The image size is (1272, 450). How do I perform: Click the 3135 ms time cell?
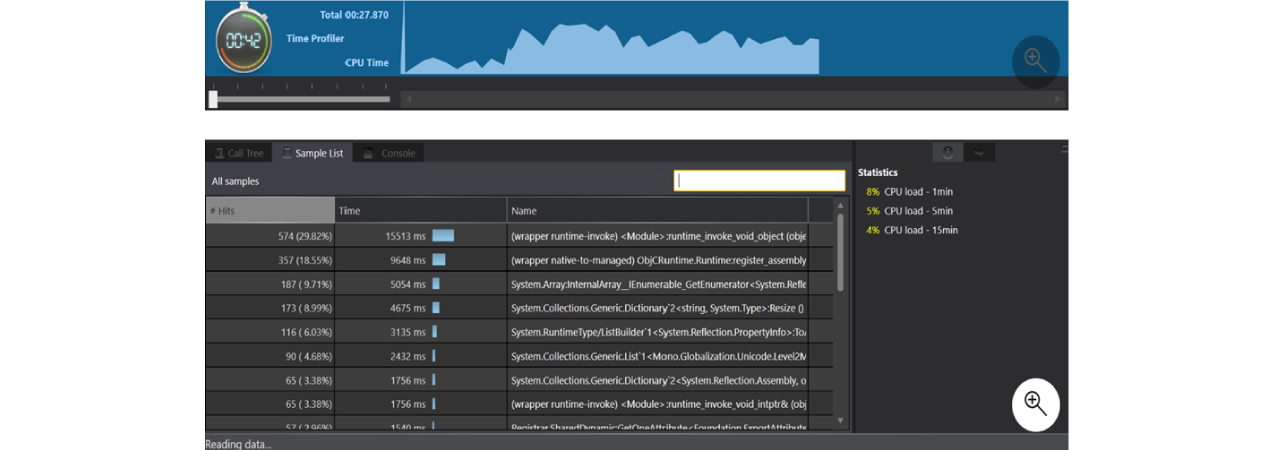pyautogui.click(x=420, y=331)
